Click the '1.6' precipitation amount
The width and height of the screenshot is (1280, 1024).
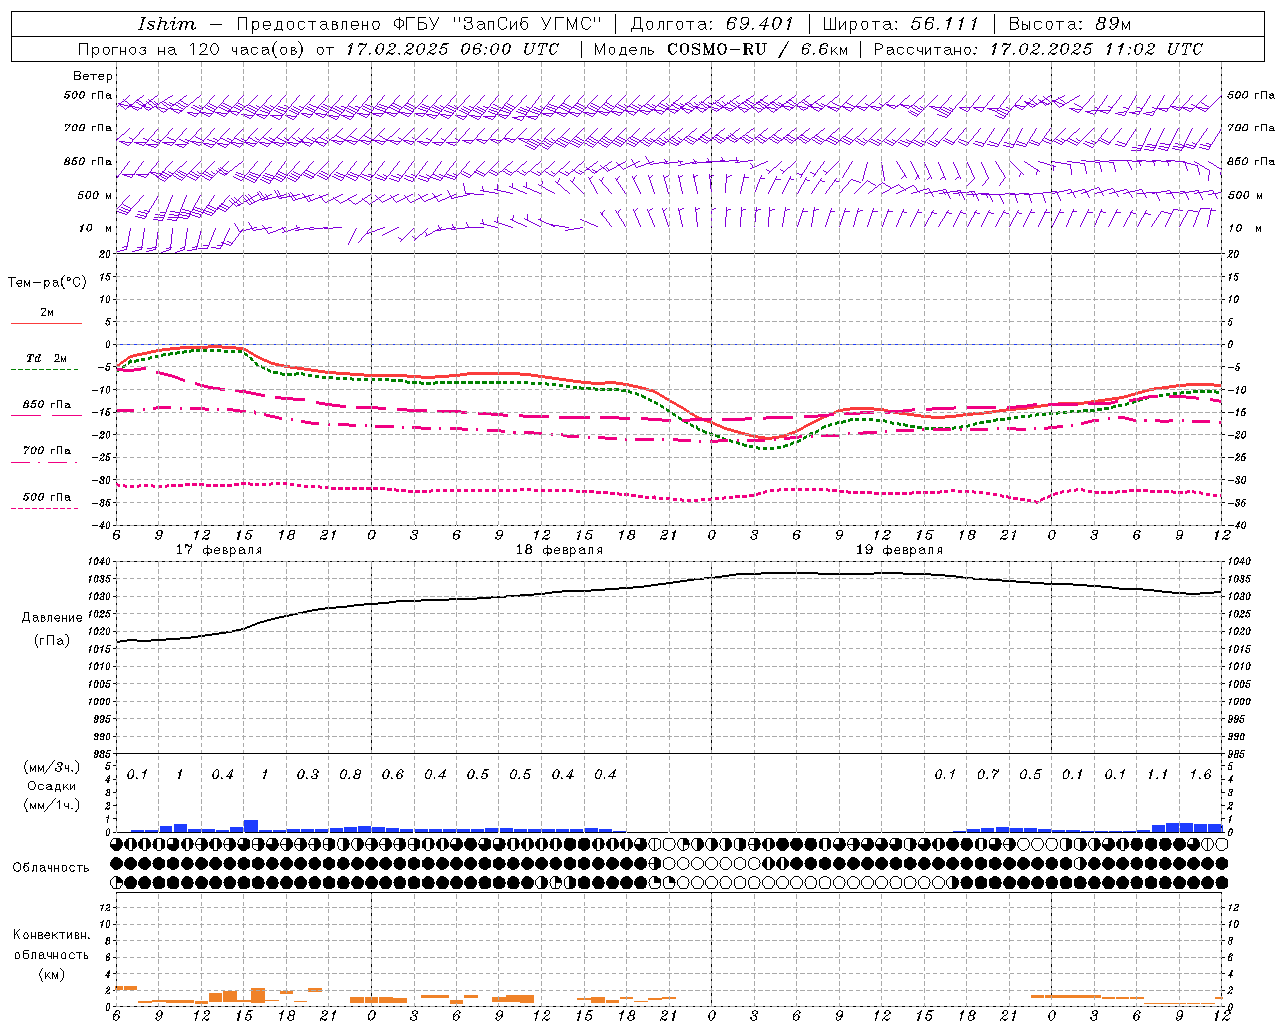point(1200,774)
